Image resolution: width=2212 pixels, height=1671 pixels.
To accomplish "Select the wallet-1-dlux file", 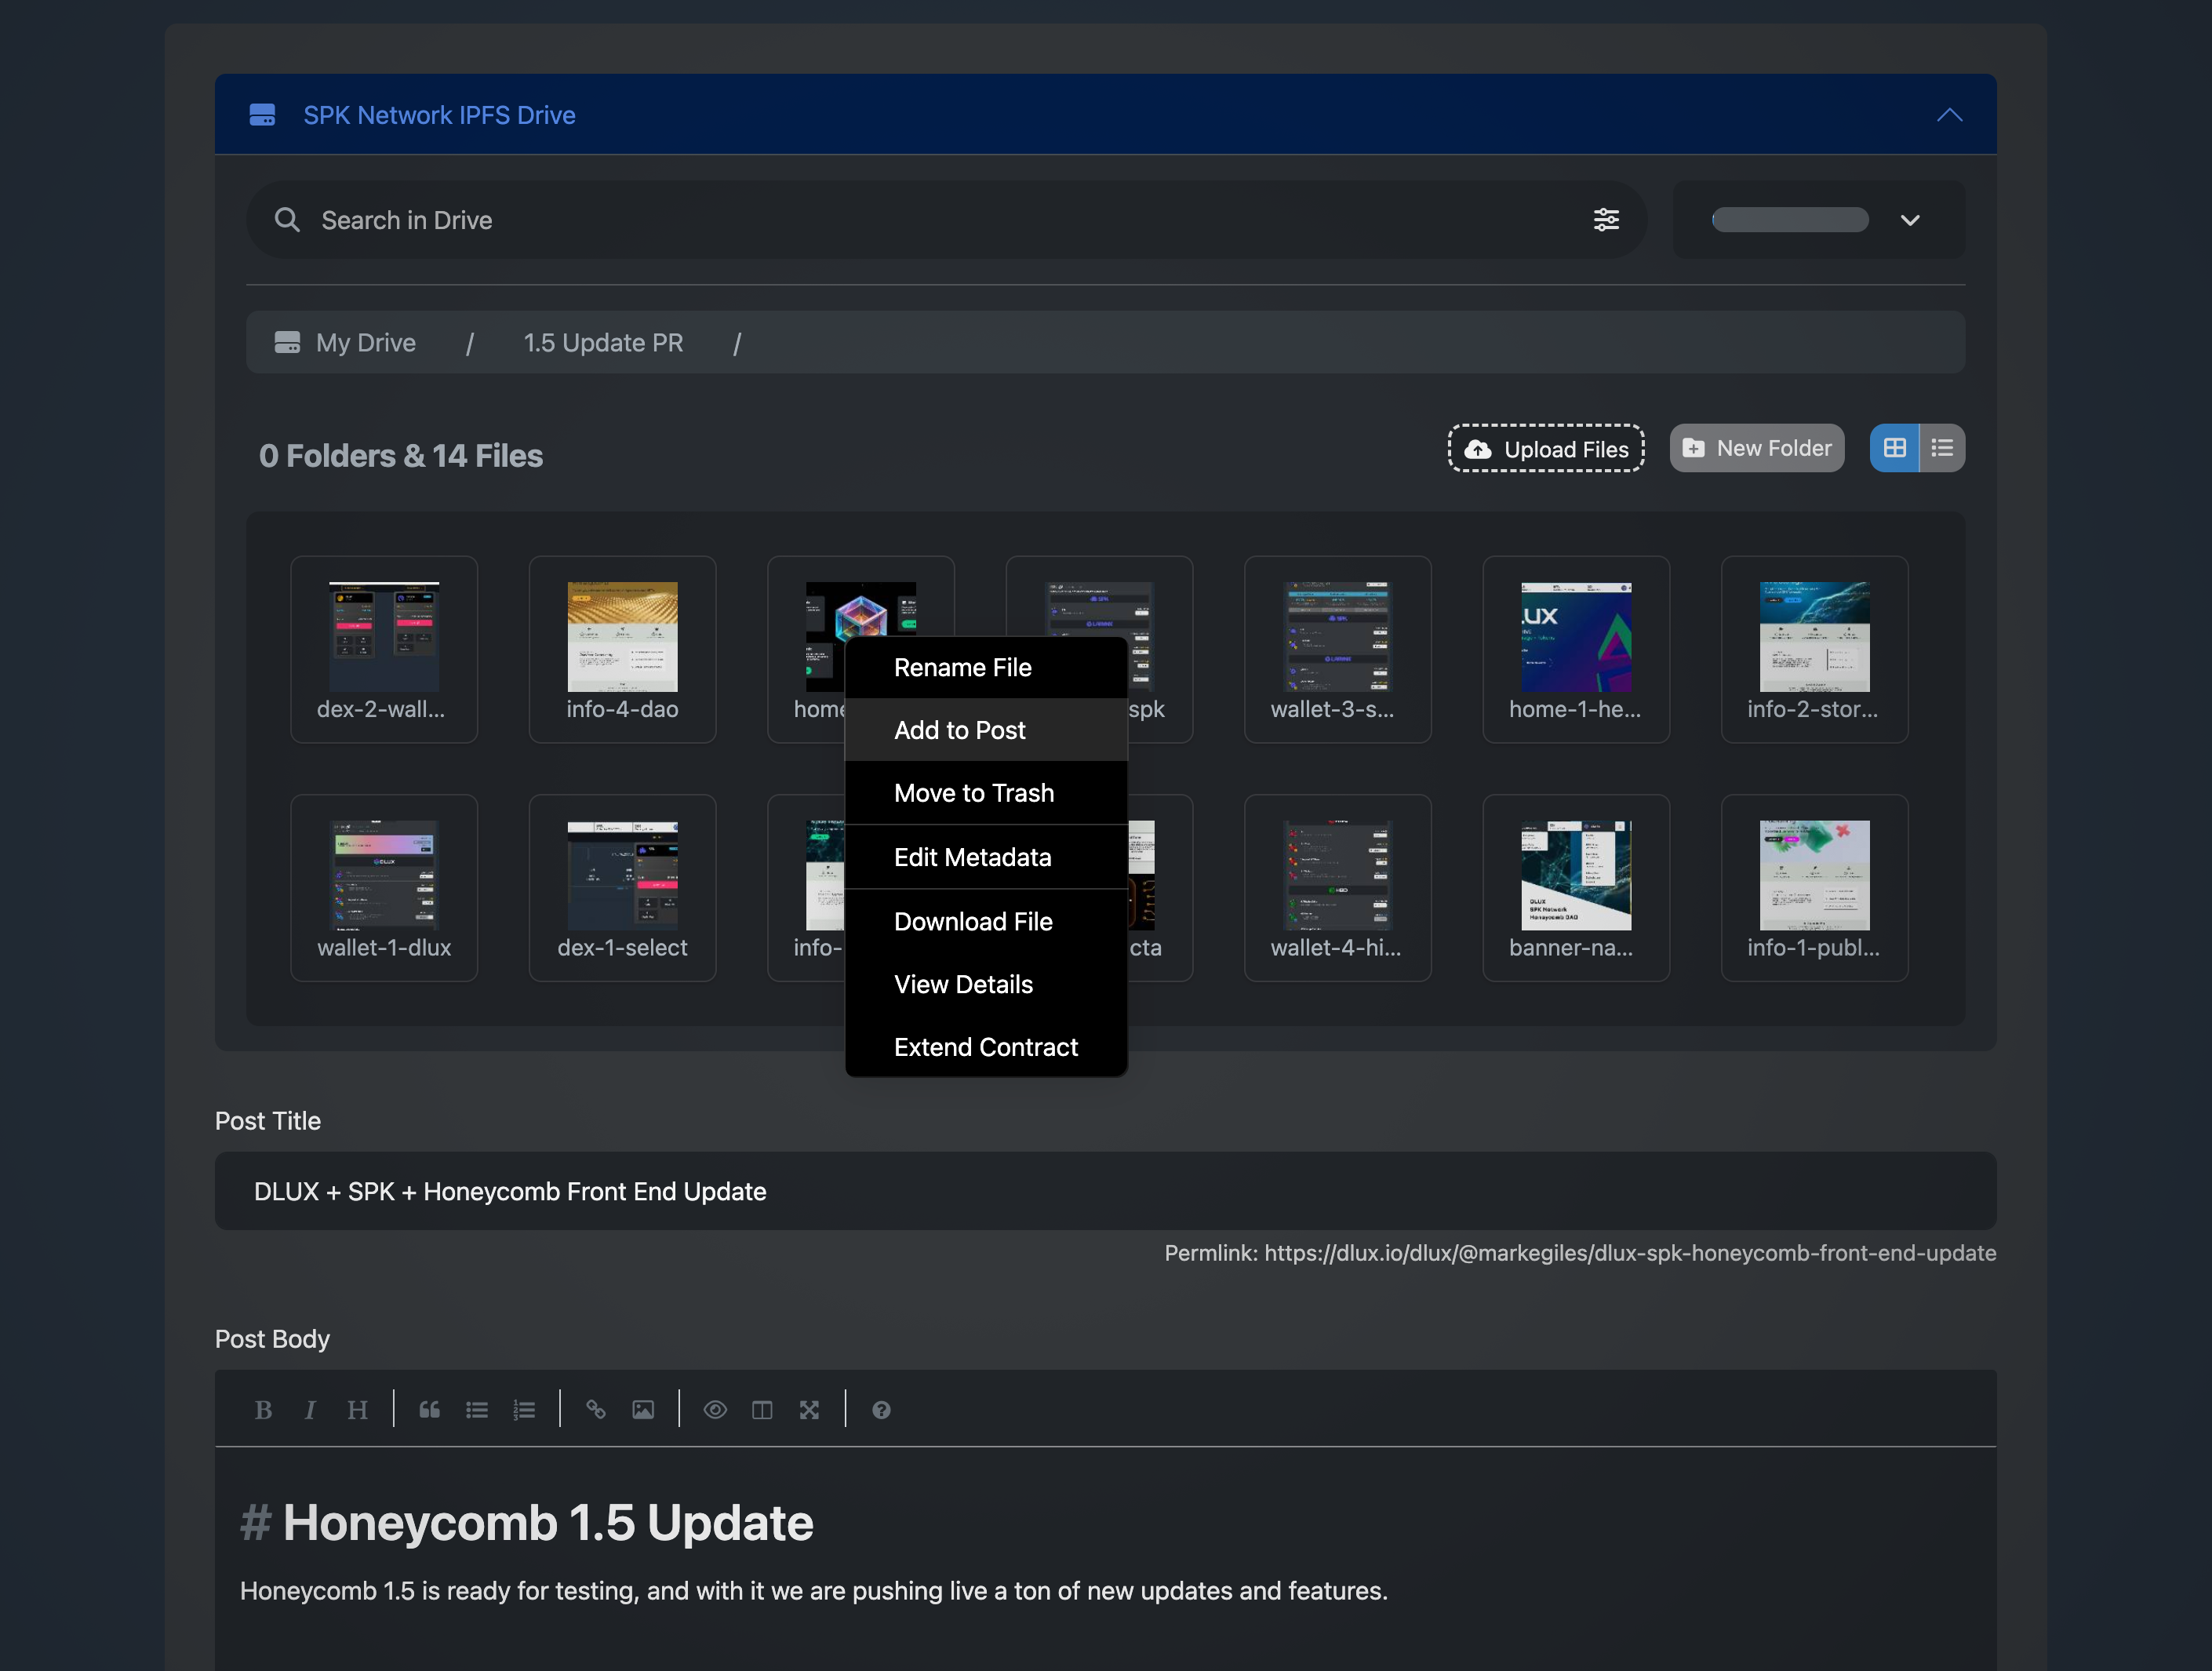I will (x=384, y=888).
